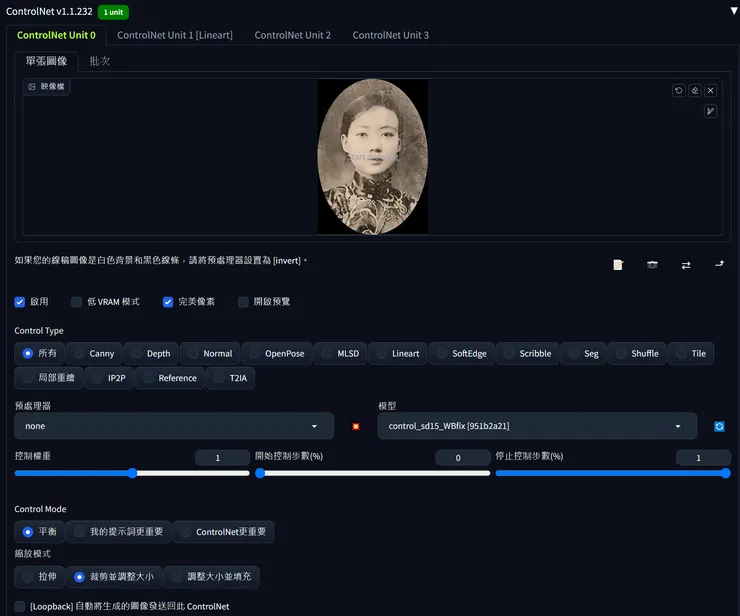Select the 所有 control type
The width and height of the screenshot is (740, 616).
(x=40, y=354)
